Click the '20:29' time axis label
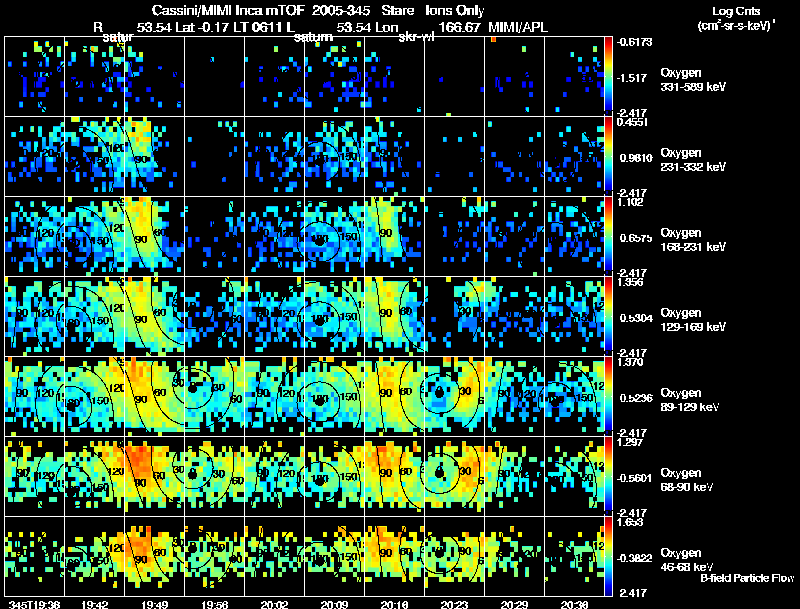 coord(514,604)
